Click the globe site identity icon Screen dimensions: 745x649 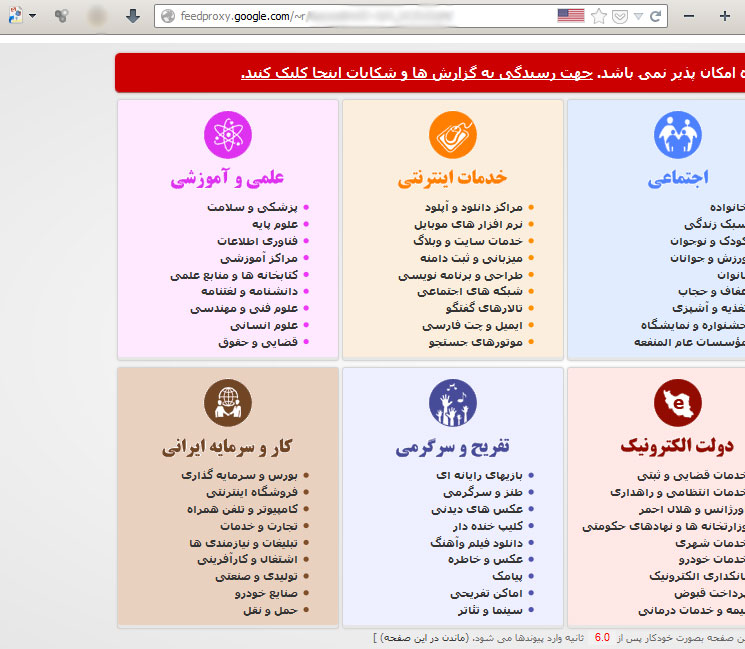click(168, 16)
